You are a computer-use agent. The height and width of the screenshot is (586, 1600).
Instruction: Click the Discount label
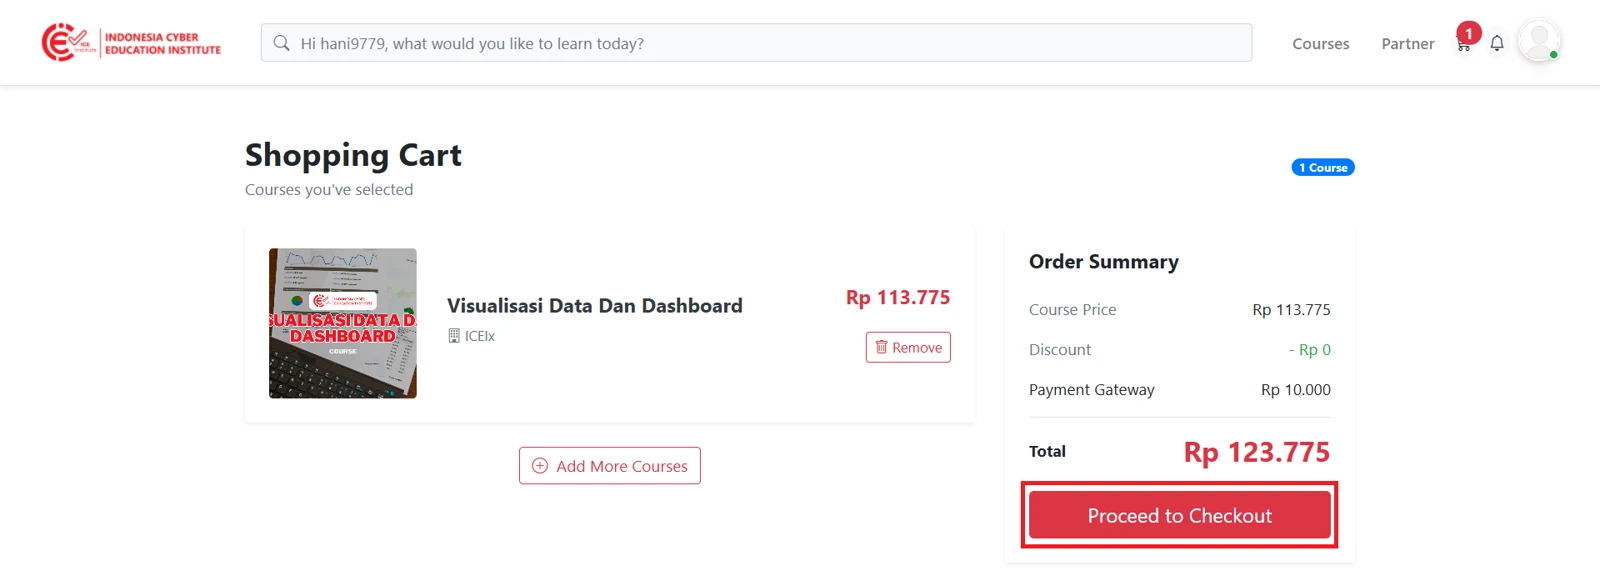click(x=1060, y=350)
